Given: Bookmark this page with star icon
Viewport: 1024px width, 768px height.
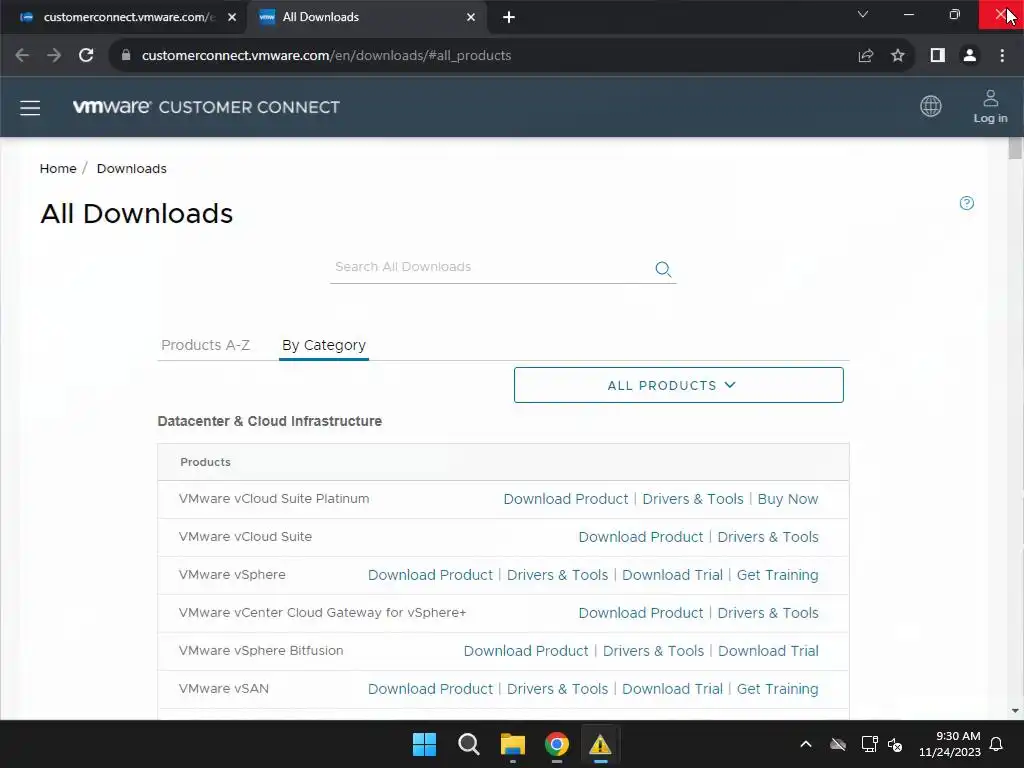Looking at the screenshot, I should coord(898,56).
